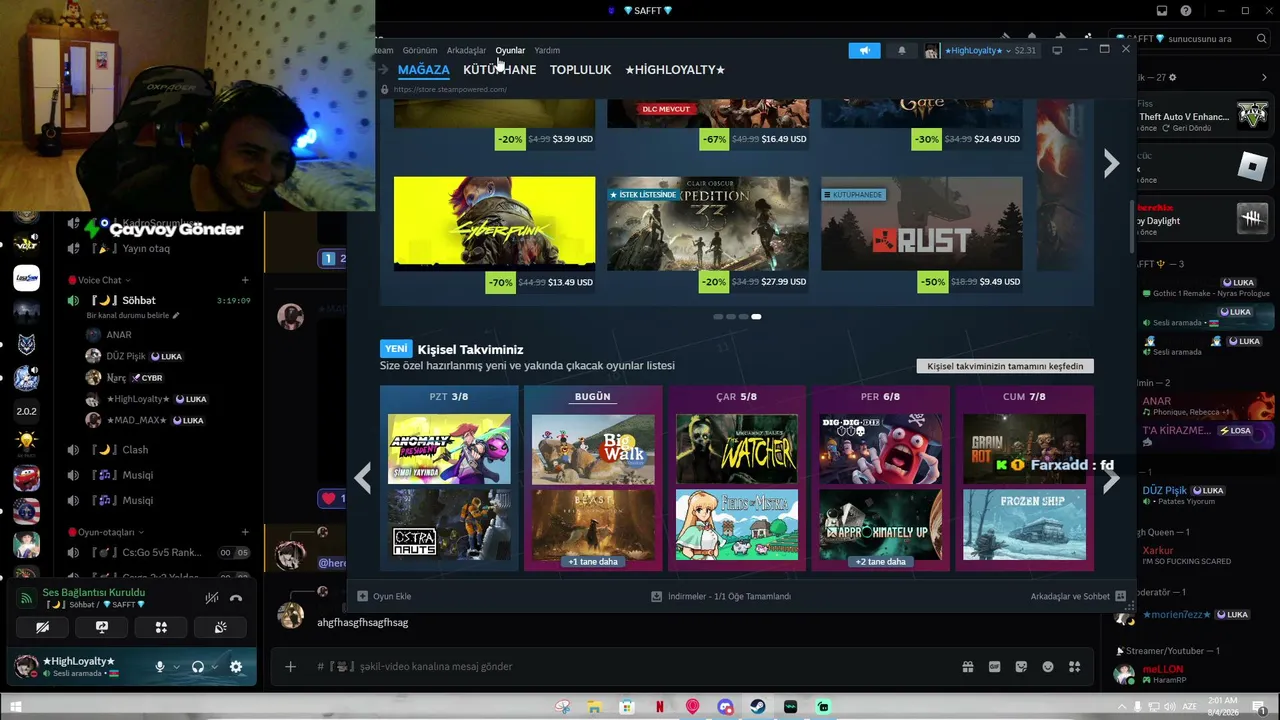Open File Explorer from the taskbar
The width and height of the screenshot is (1280, 720).
(594, 706)
